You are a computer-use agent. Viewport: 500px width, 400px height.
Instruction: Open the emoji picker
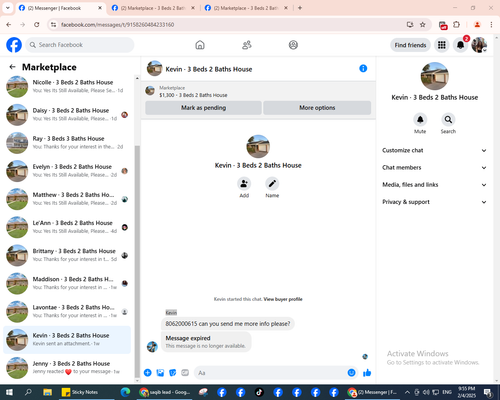pyautogui.click(x=351, y=373)
